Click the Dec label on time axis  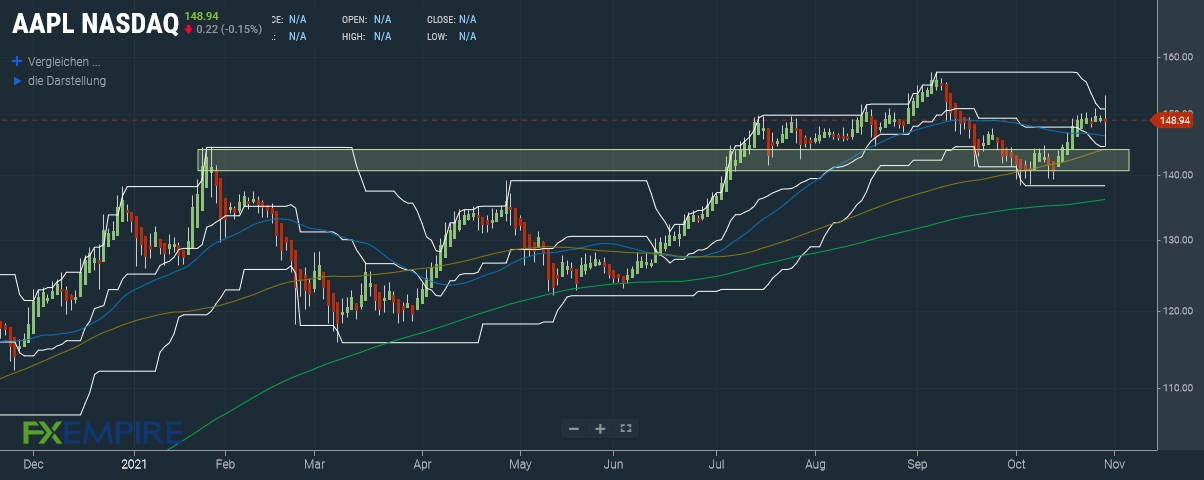(32, 464)
